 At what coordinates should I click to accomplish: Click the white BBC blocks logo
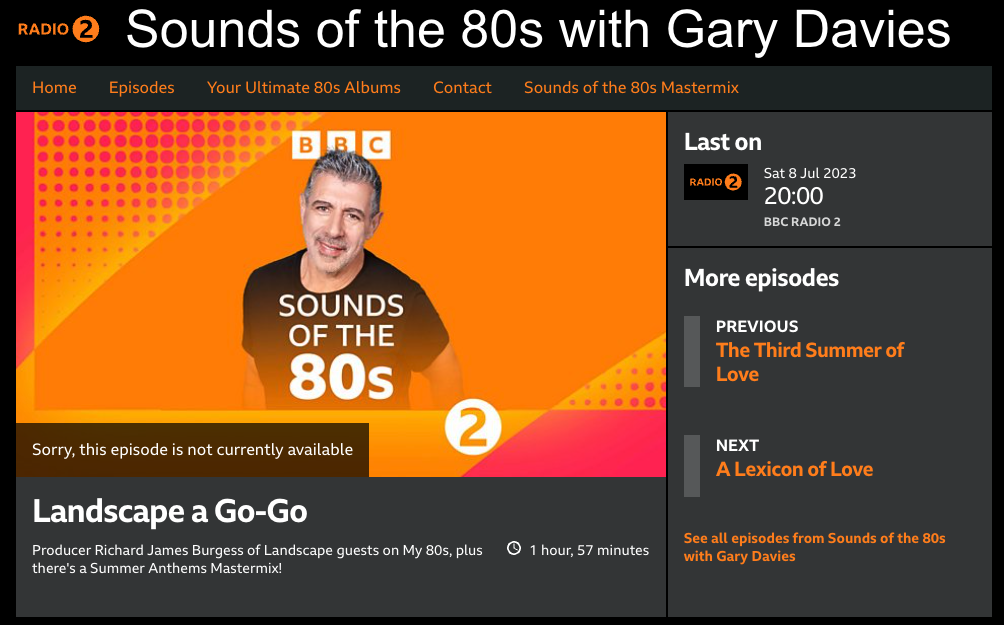click(340, 145)
